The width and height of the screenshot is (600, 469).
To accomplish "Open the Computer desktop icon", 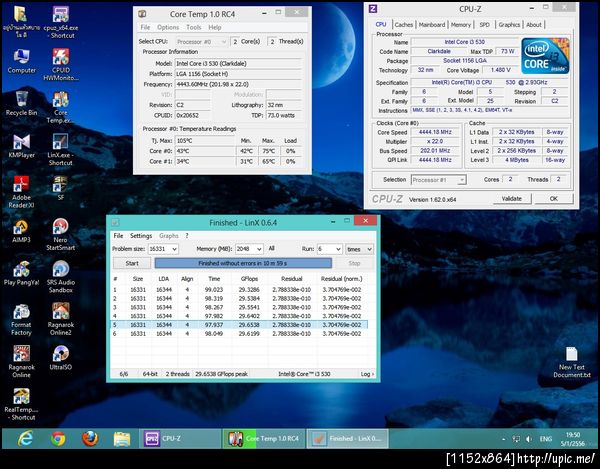I will point(21,61).
